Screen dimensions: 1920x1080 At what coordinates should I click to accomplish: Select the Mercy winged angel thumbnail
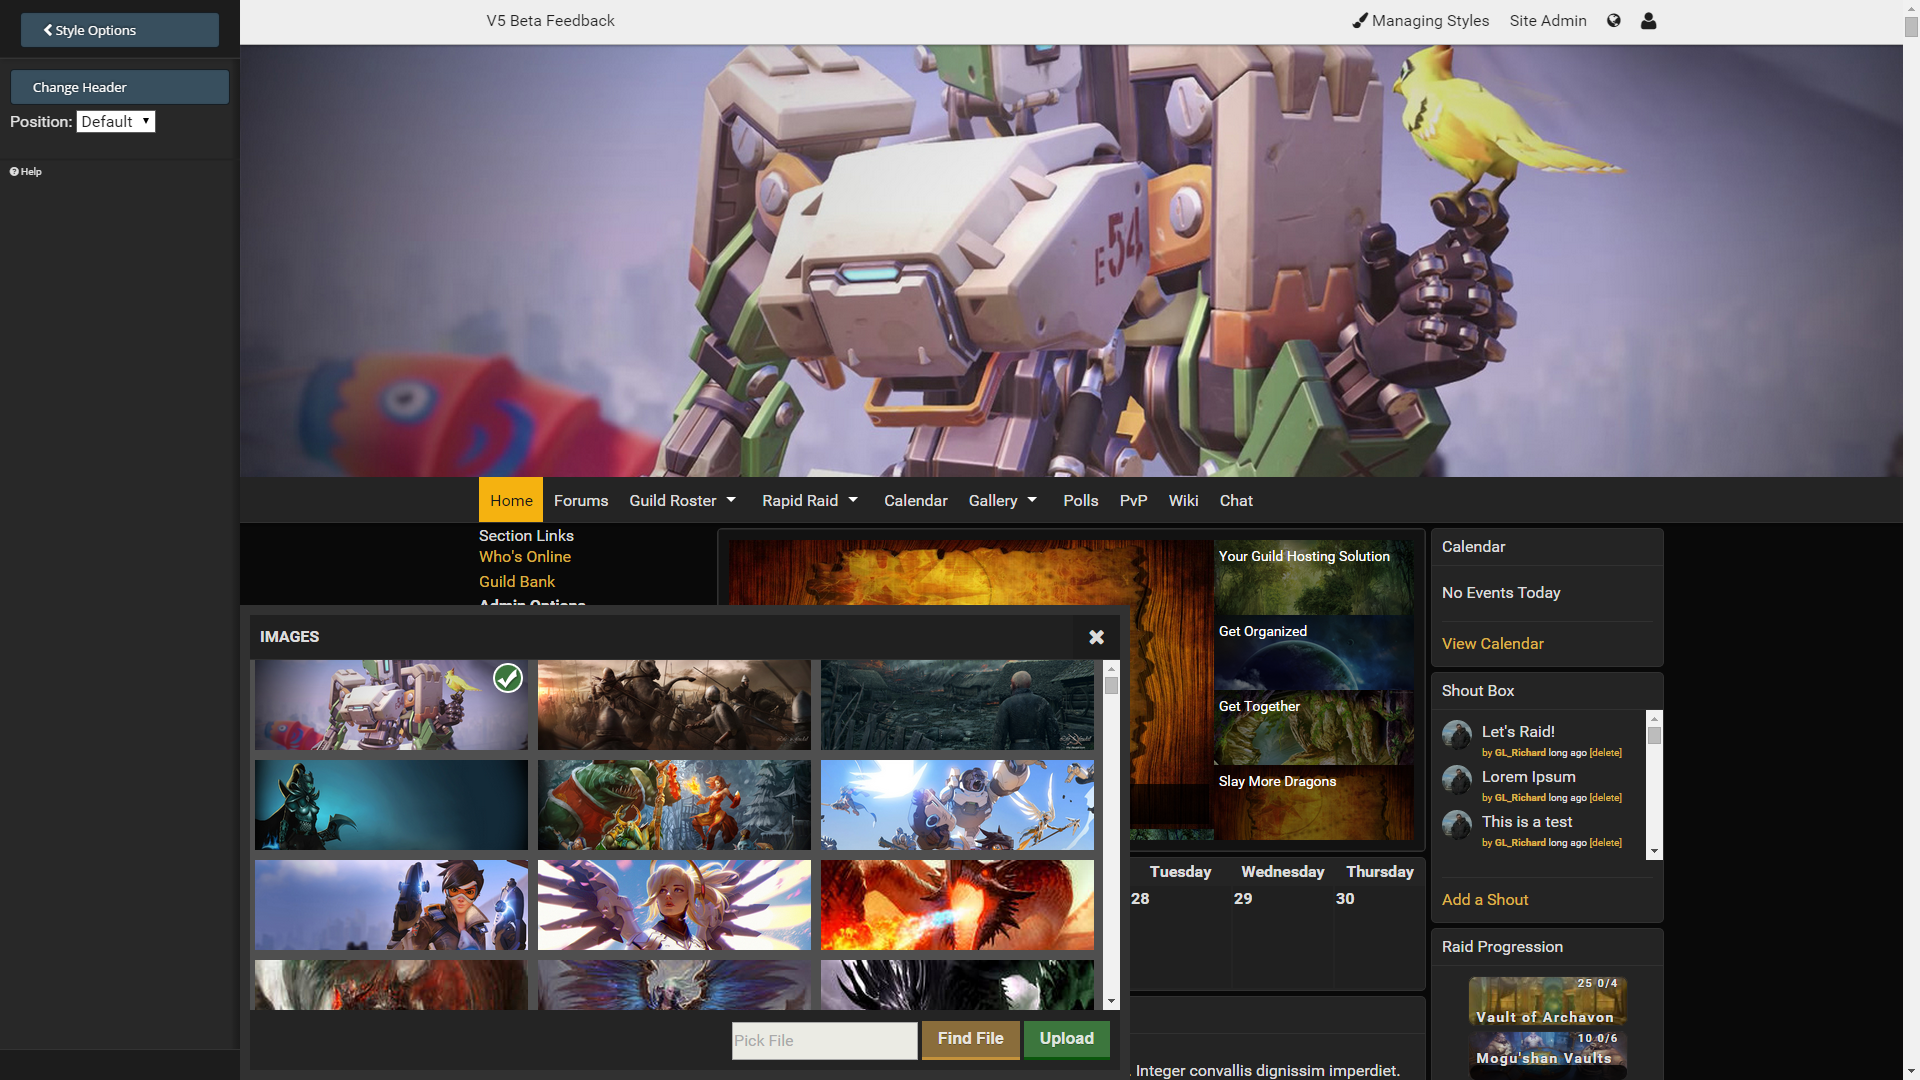coord(674,905)
